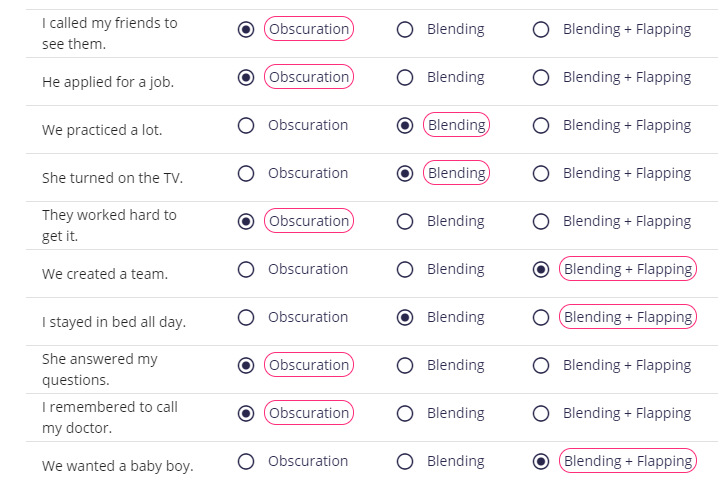727x489 pixels.
Task: Select Blending + Flapping for 'I stayed in bed'
Action: (x=541, y=318)
